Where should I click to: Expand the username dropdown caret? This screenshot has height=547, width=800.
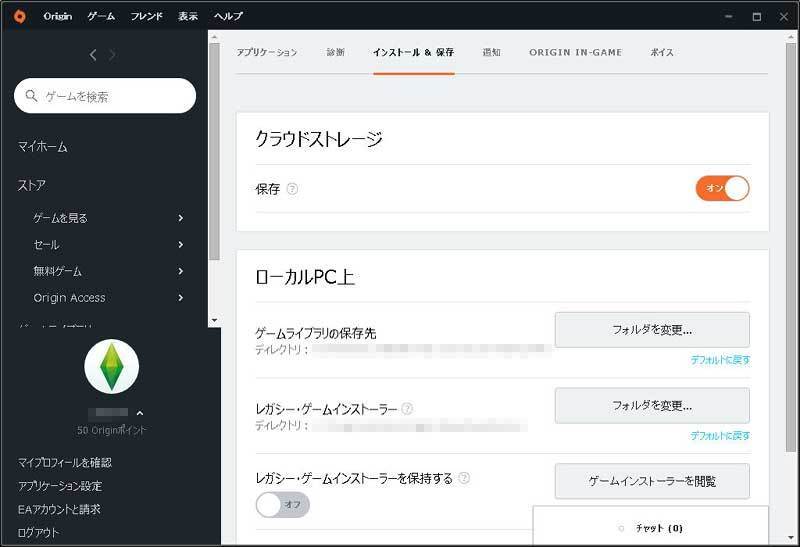coord(139,413)
